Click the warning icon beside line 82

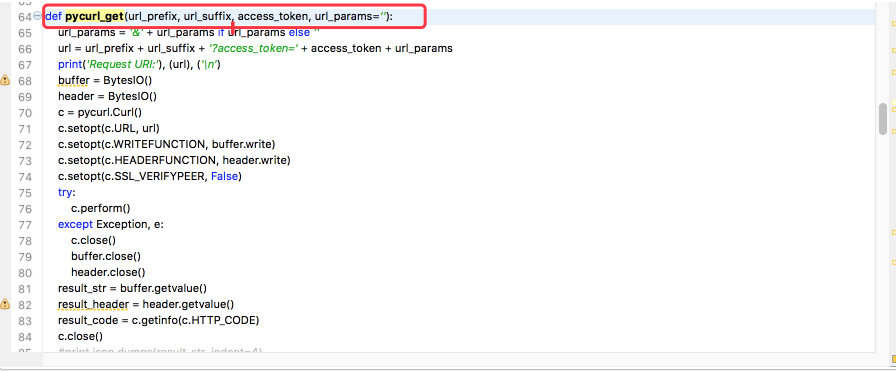pyautogui.click(x=5, y=304)
